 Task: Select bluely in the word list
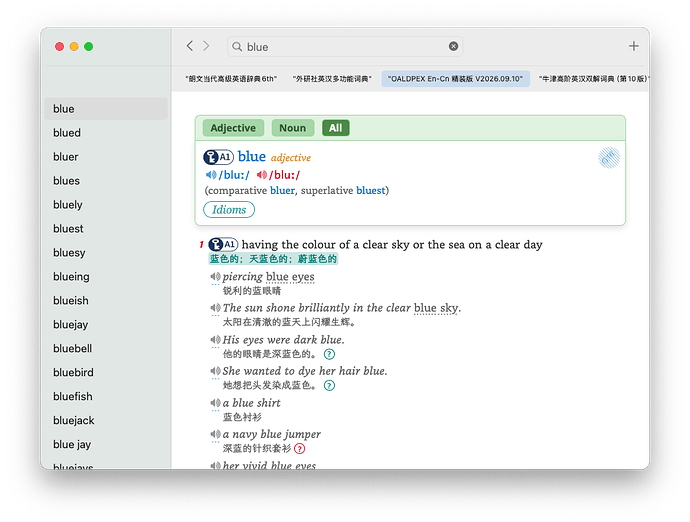pos(106,205)
